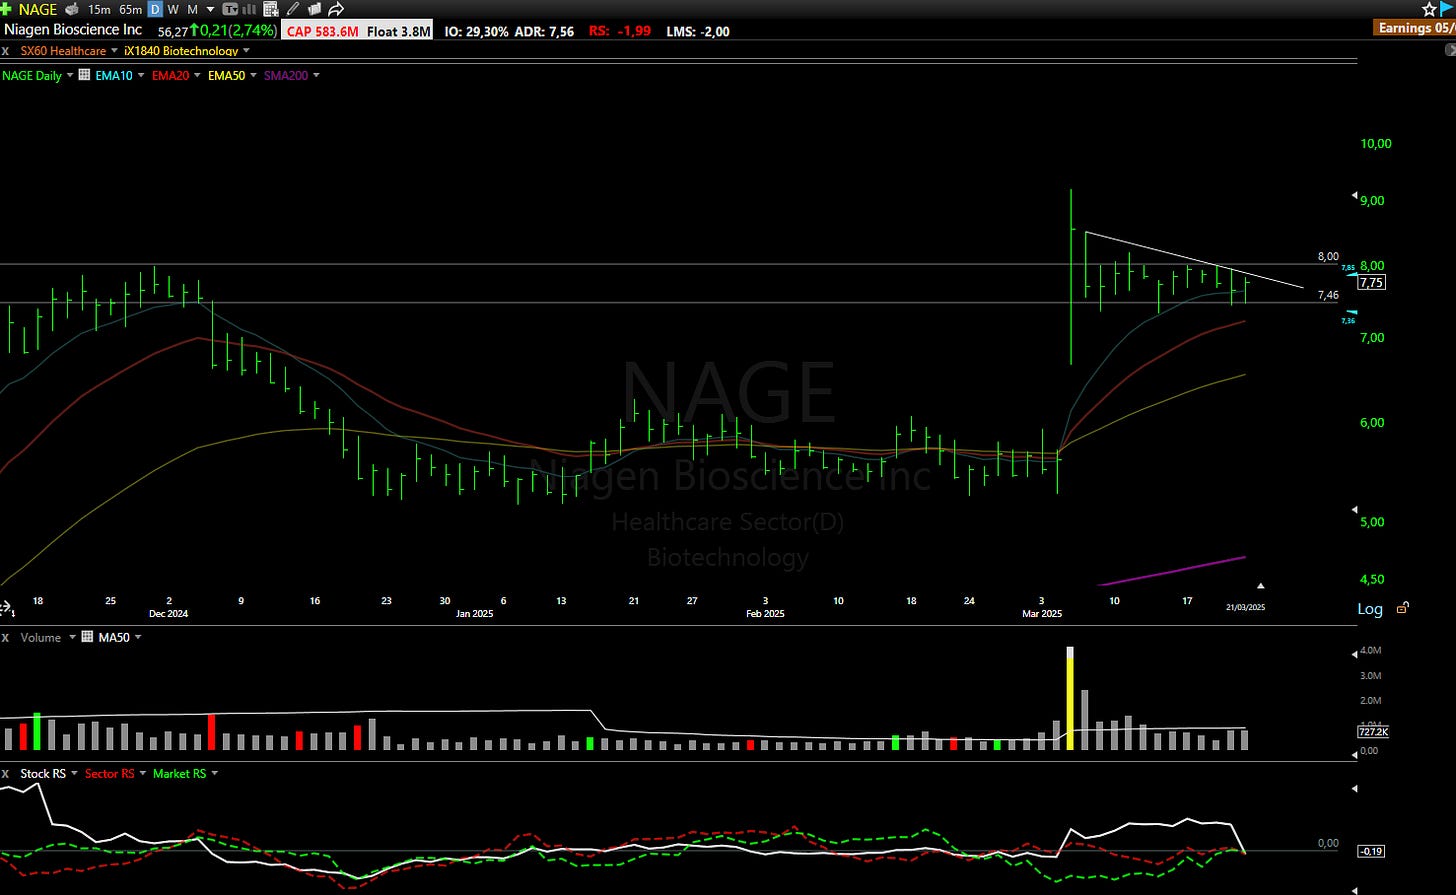Click the 8,00 horizontal line label
This screenshot has width=1456, height=895.
[1328, 256]
